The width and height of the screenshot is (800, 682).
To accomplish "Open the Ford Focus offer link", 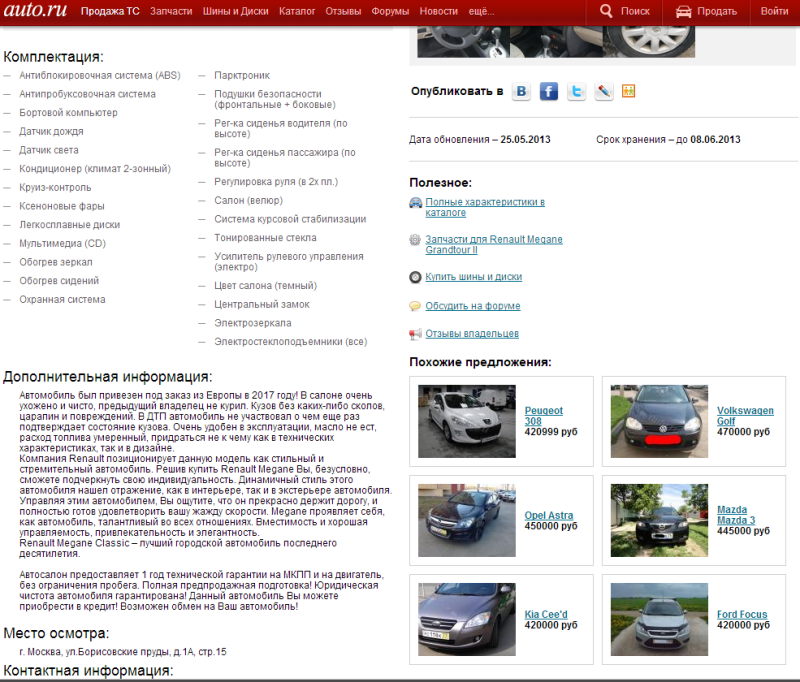I will pos(742,614).
